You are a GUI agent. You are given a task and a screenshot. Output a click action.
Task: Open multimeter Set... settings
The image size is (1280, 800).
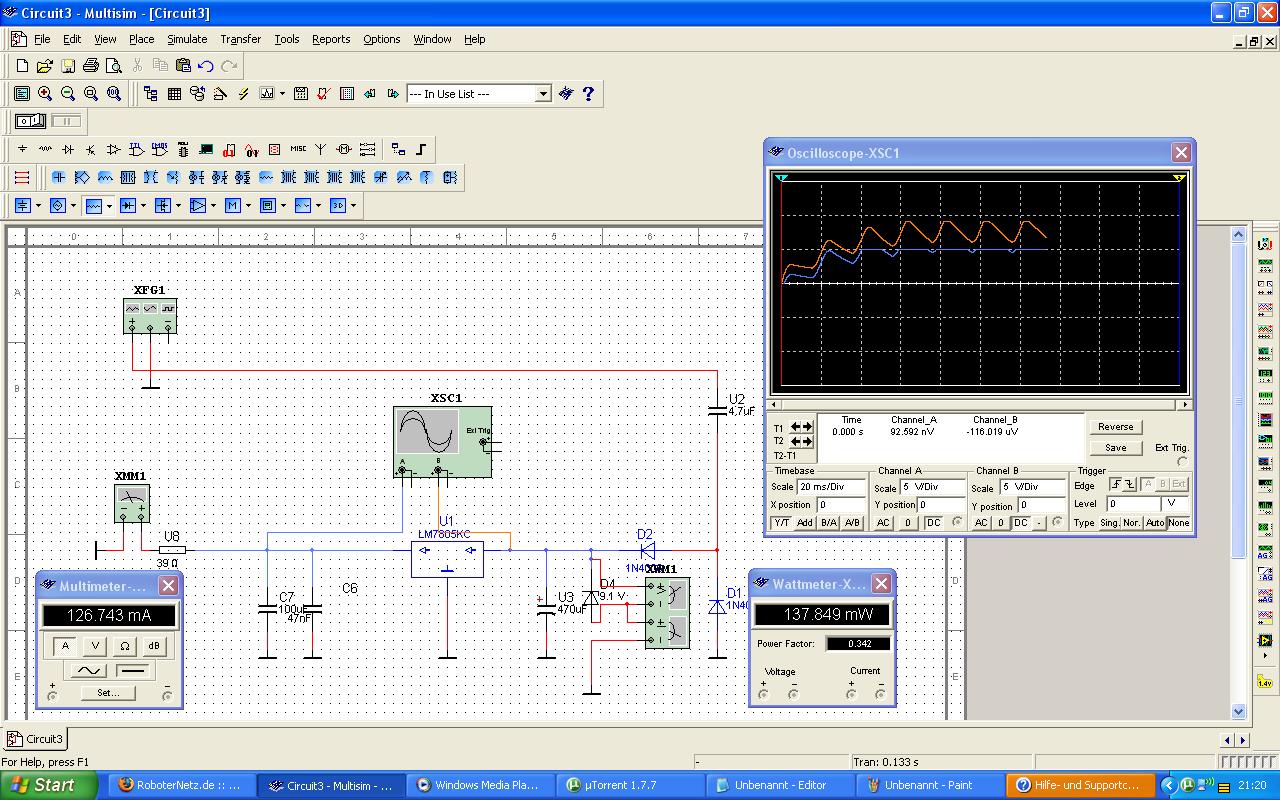coord(108,692)
